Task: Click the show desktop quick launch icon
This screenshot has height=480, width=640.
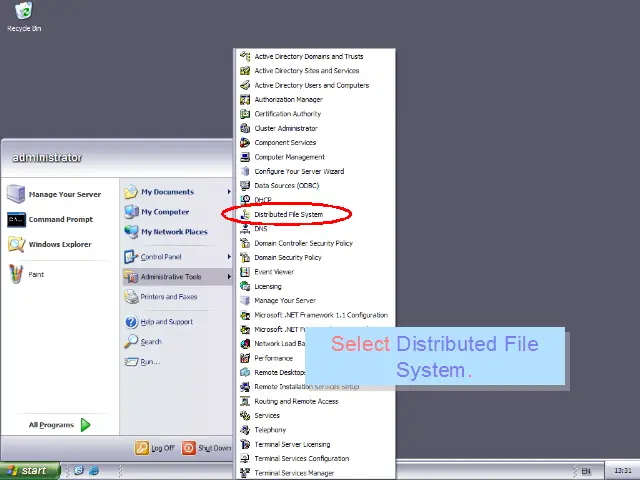Action: tap(79, 471)
